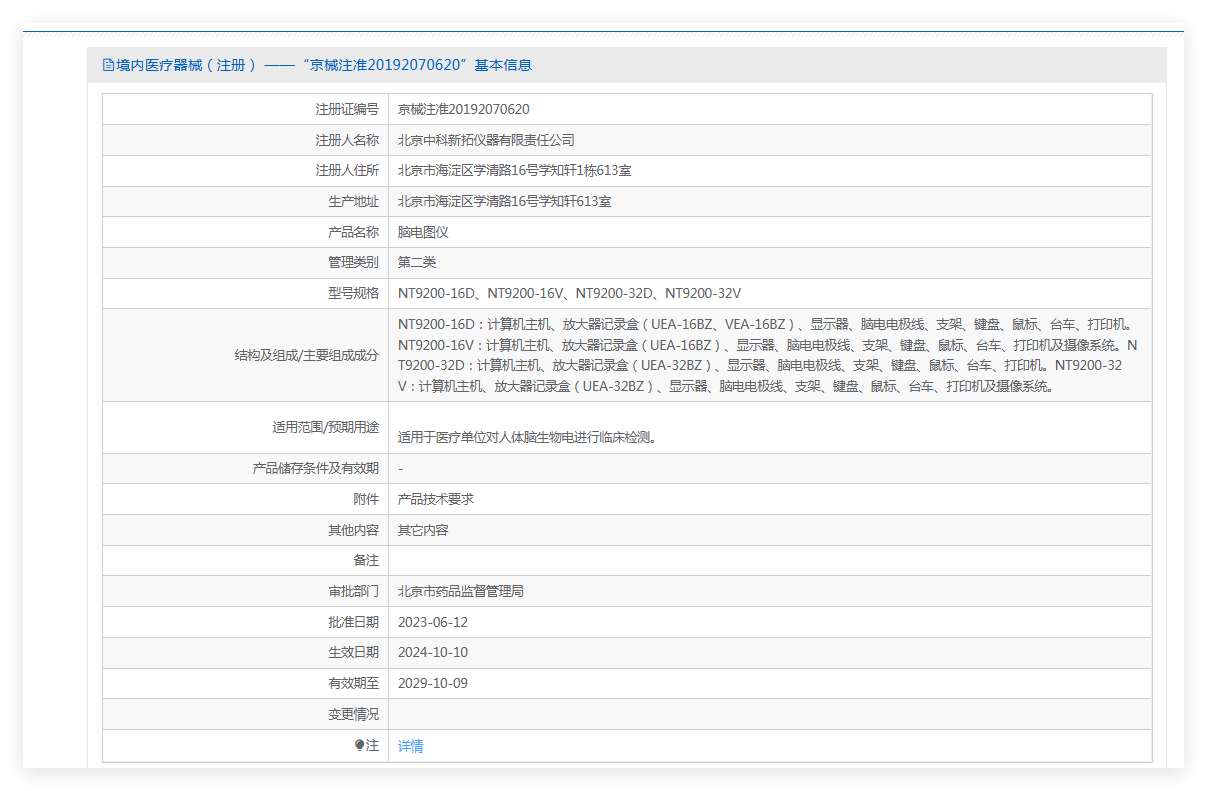Click approval department 北京市药品监督管理局
The image size is (1207, 791).
[461, 591]
